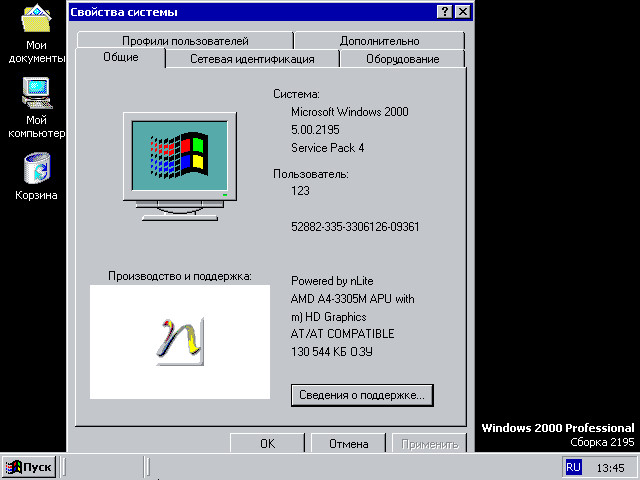Switch to the Профили пользователей tab
Viewport: 640px width, 480px height.
point(185,40)
